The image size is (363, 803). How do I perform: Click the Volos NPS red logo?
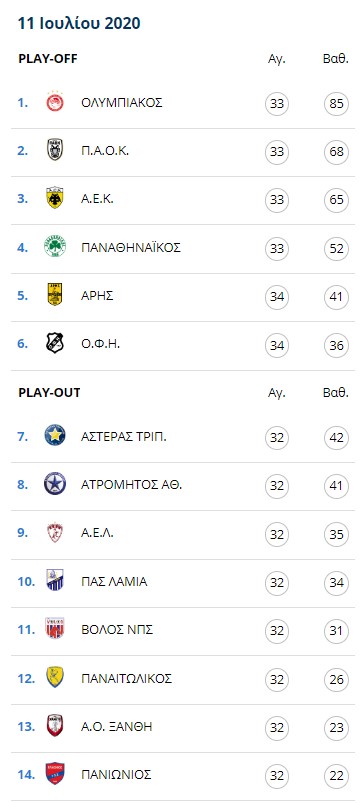[x=55, y=629]
